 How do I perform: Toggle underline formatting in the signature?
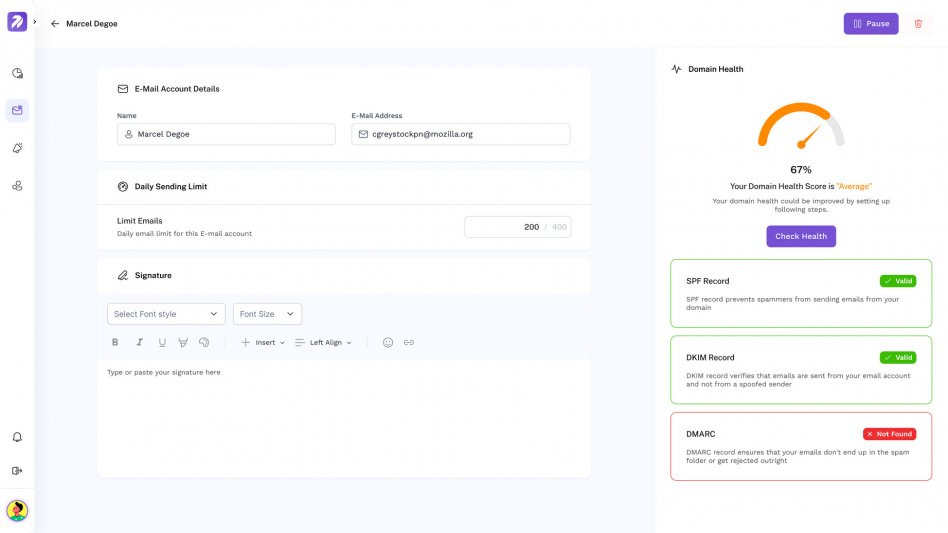click(x=162, y=343)
